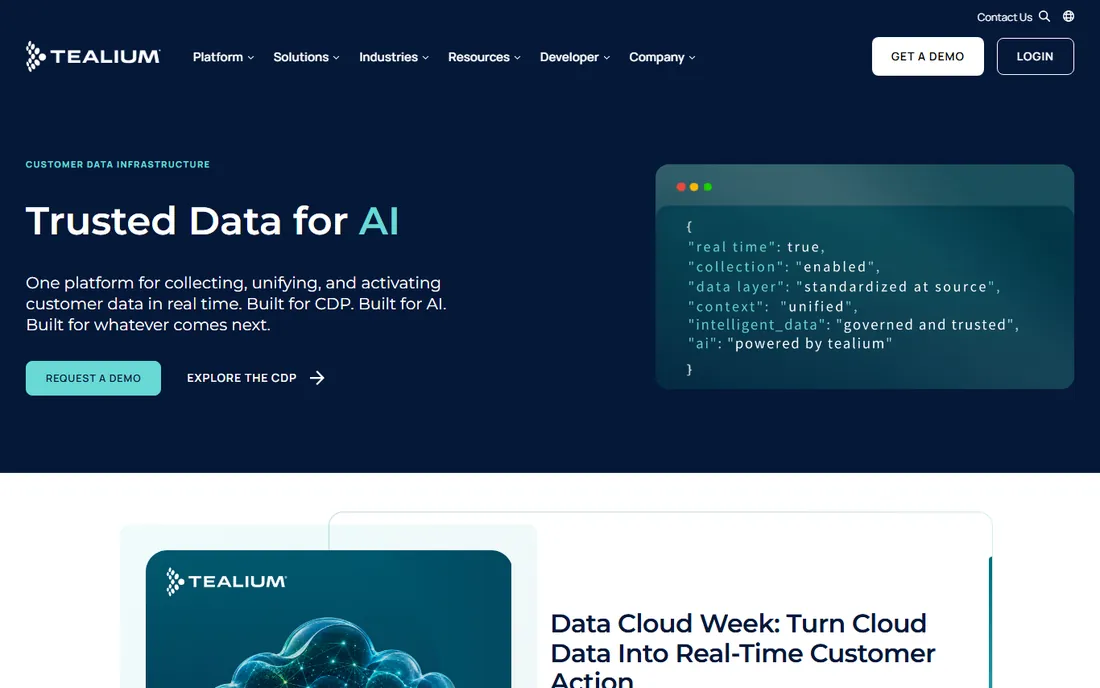Expand the Solutions menu chevron
The height and width of the screenshot is (688, 1100).
click(336, 58)
